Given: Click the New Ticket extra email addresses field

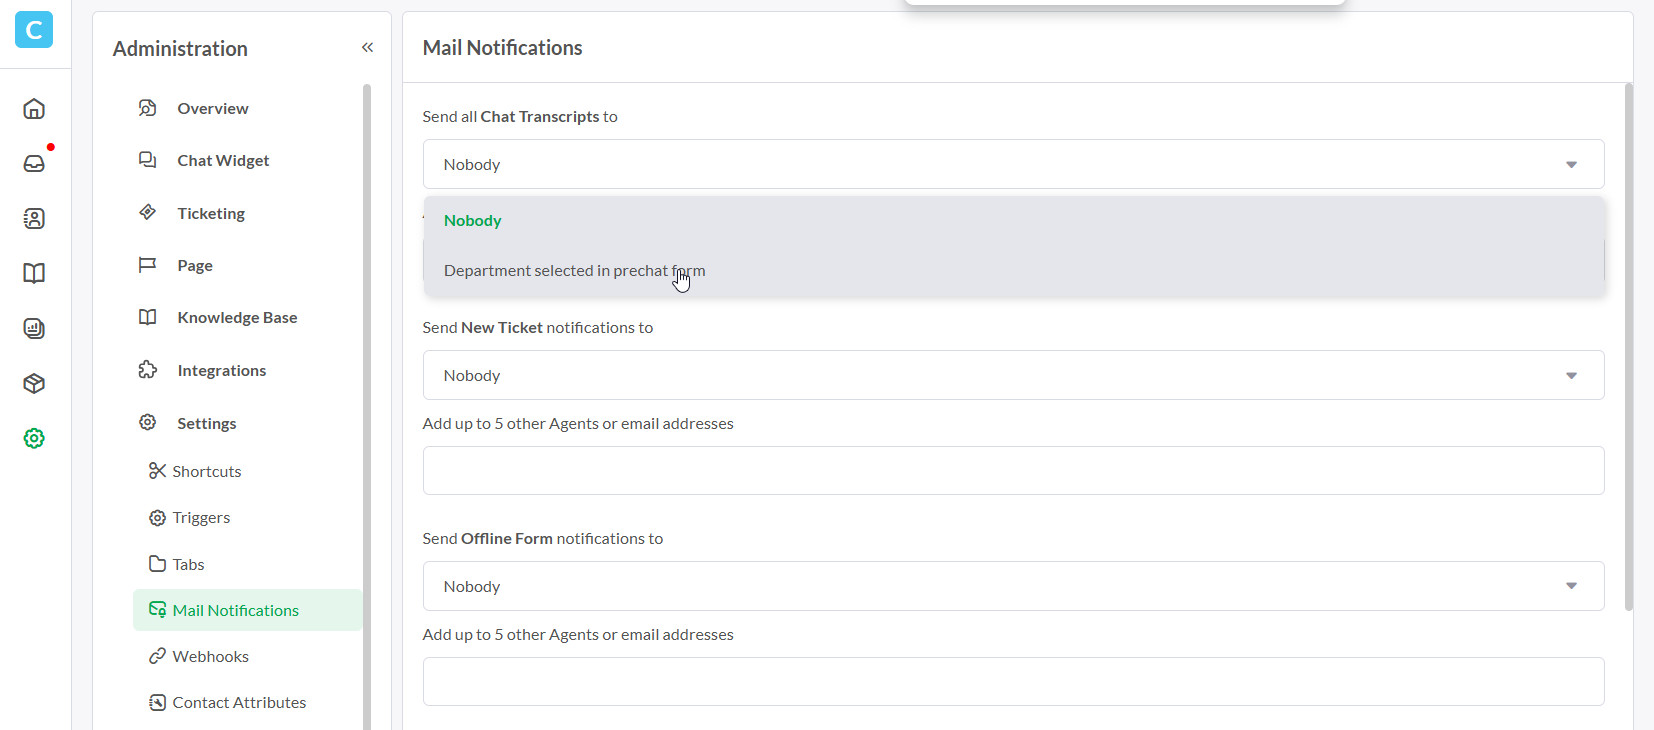Looking at the screenshot, I should (x=1013, y=470).
